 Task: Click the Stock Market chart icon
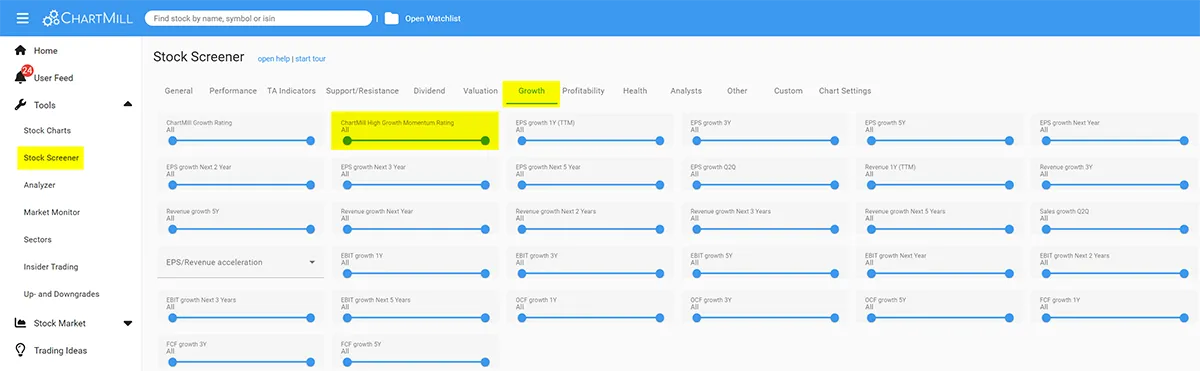(x=20, y=323)
